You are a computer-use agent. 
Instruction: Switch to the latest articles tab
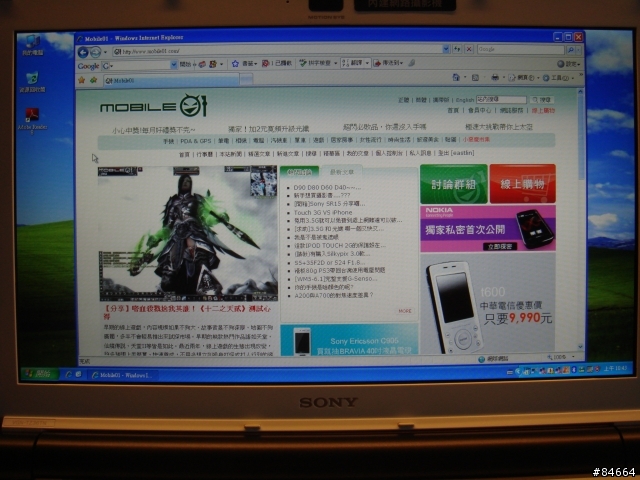click(x=342, y=172)
